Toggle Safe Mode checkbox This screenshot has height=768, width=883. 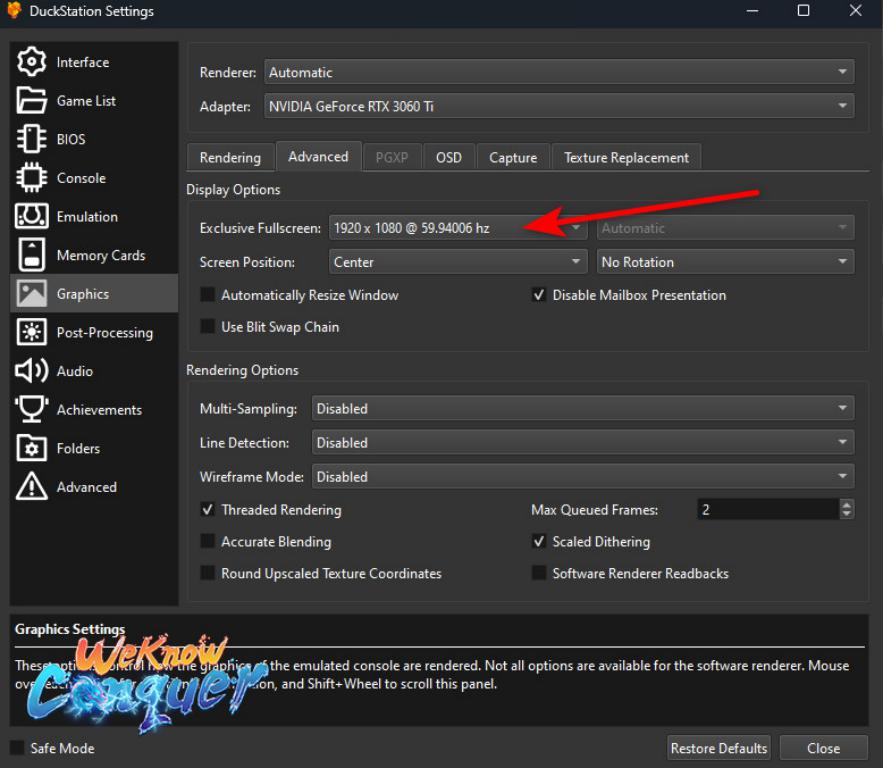click(17, 748)
